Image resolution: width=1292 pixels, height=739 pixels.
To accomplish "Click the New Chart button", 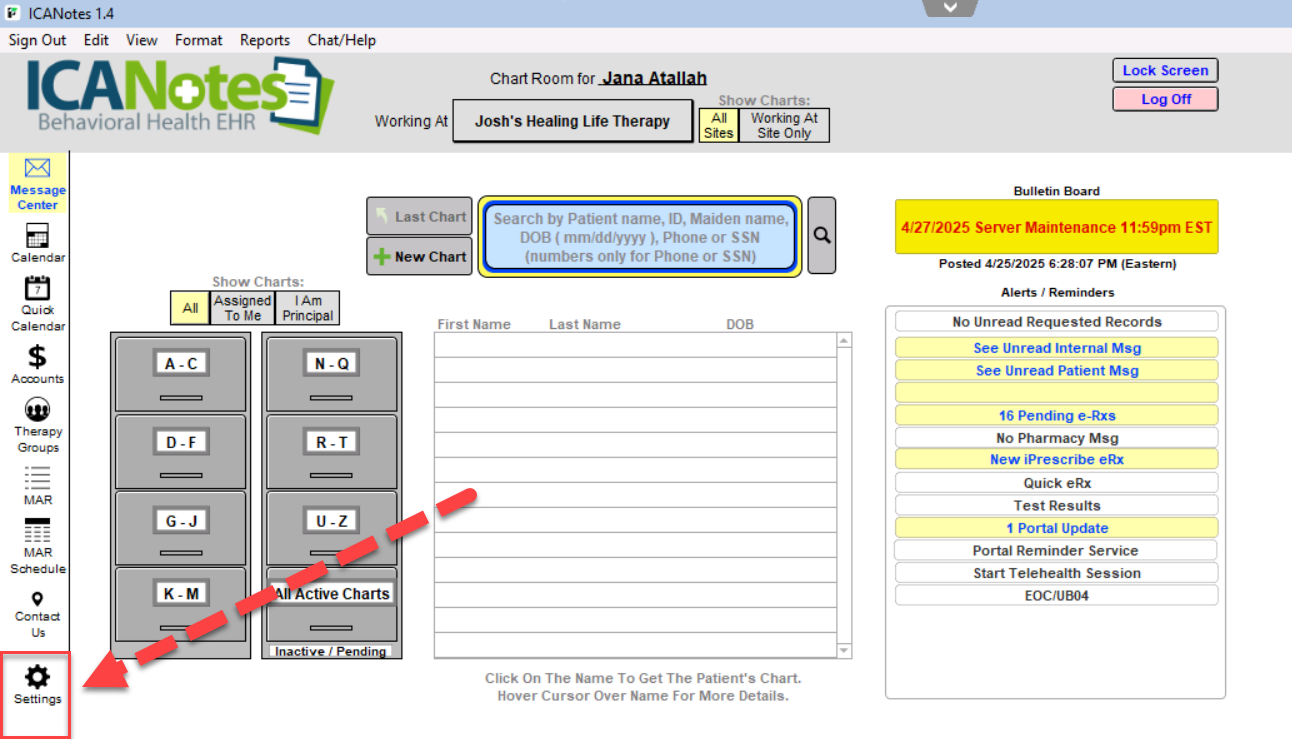I will click(x=419, y=256).
